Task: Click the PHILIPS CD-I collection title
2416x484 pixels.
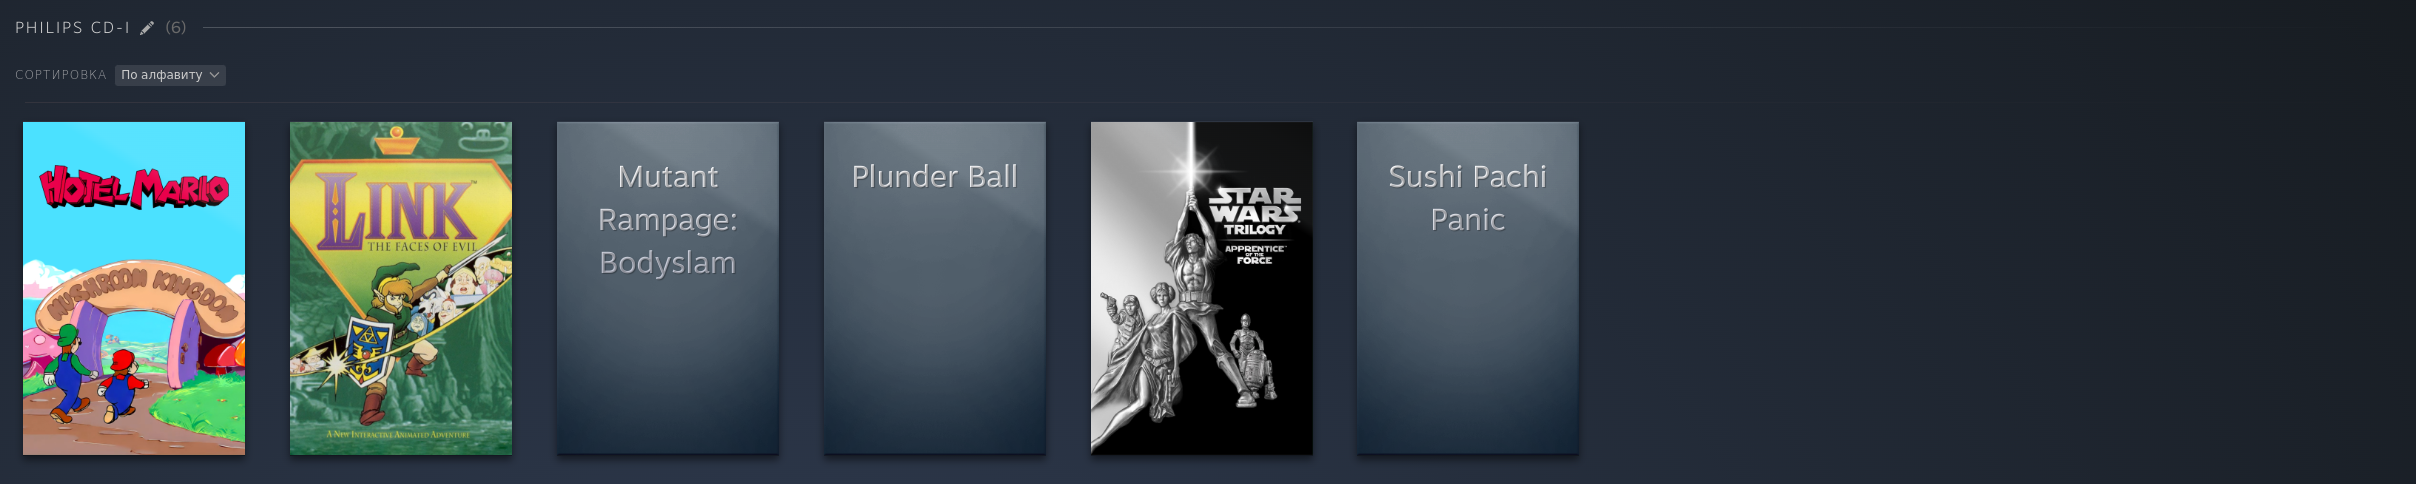Action: pyautogui.click(x=72, y=28)
